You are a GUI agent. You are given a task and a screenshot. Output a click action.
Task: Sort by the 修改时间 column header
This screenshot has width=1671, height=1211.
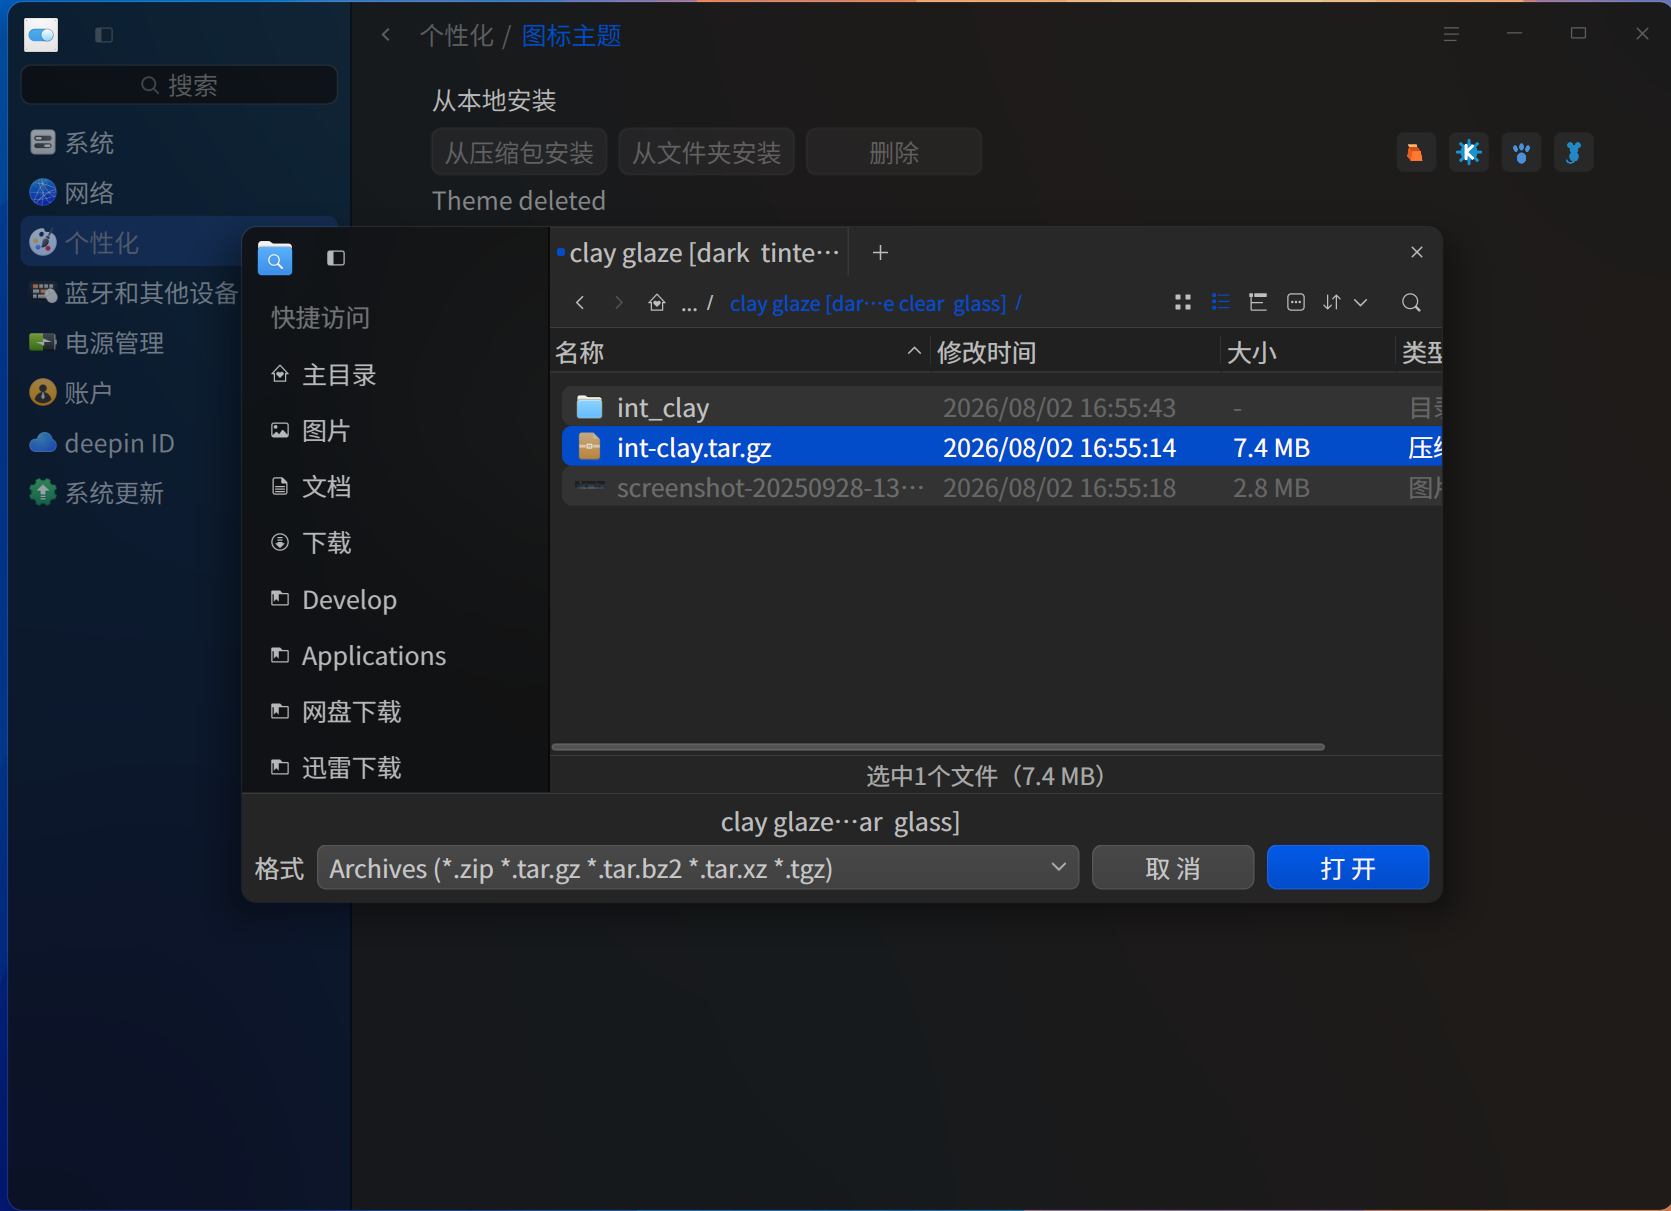[1074, 352]
